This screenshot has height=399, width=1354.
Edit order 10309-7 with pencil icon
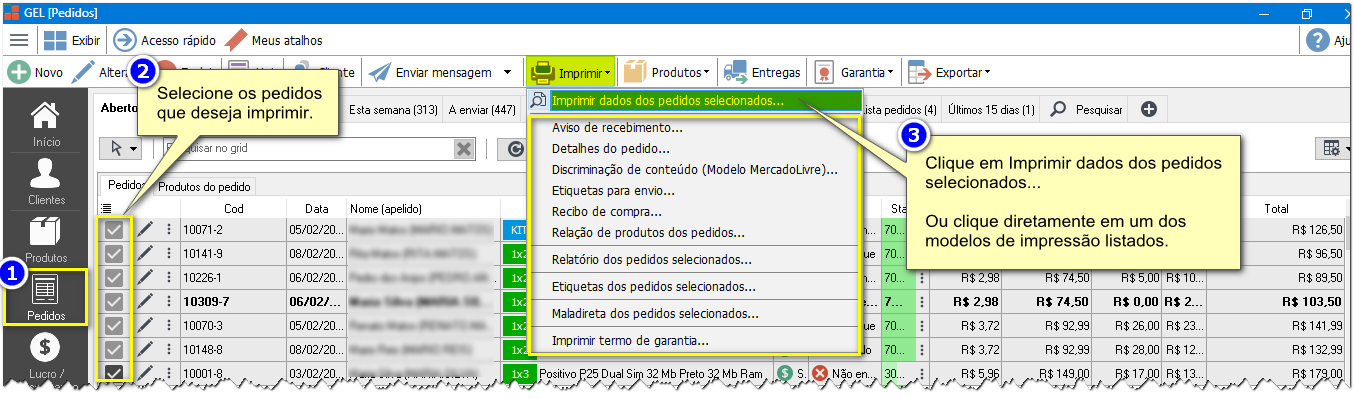pos(145,301)
